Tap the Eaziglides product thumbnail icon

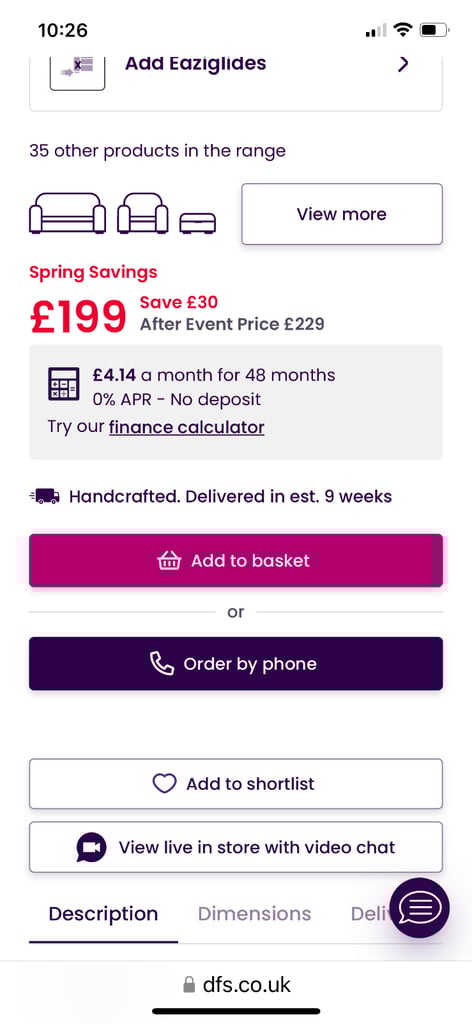(x=77, y=72)
